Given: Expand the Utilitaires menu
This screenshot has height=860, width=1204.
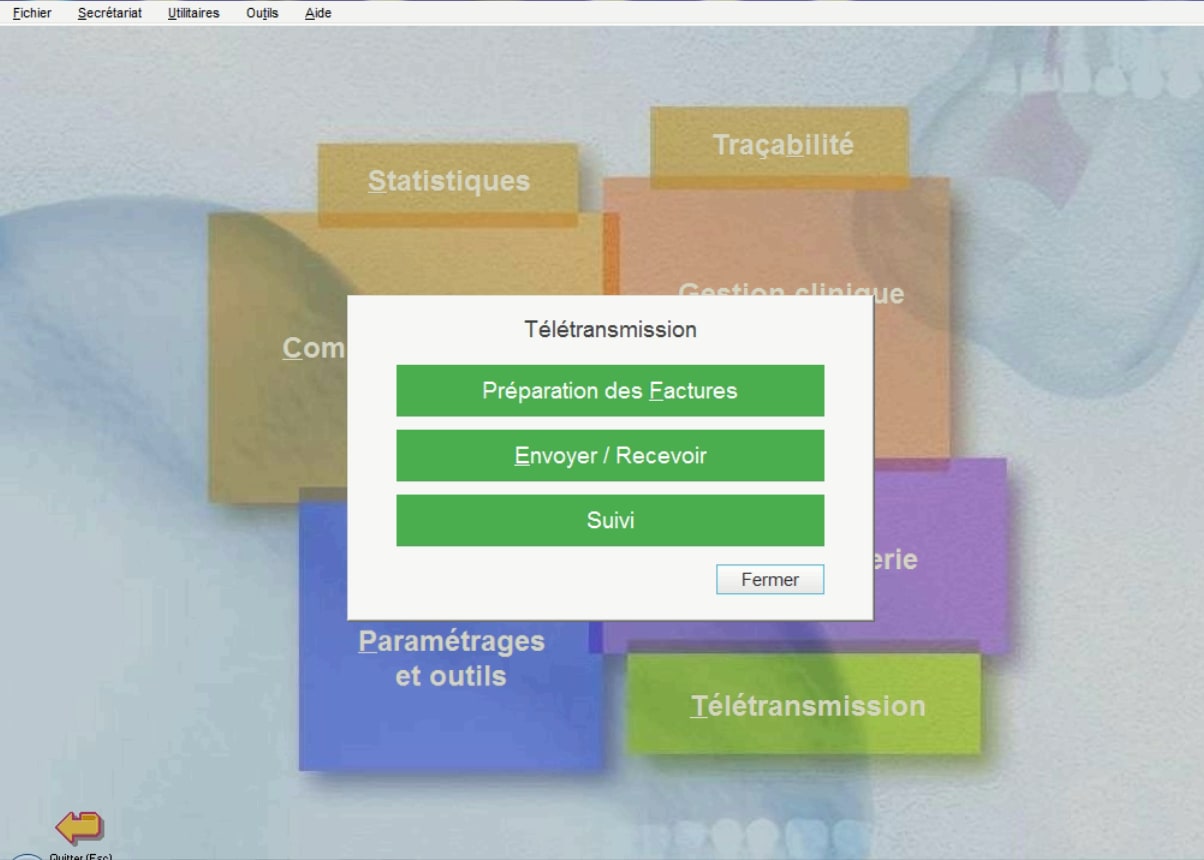Looking at the screenshot, I should [194, 13].
